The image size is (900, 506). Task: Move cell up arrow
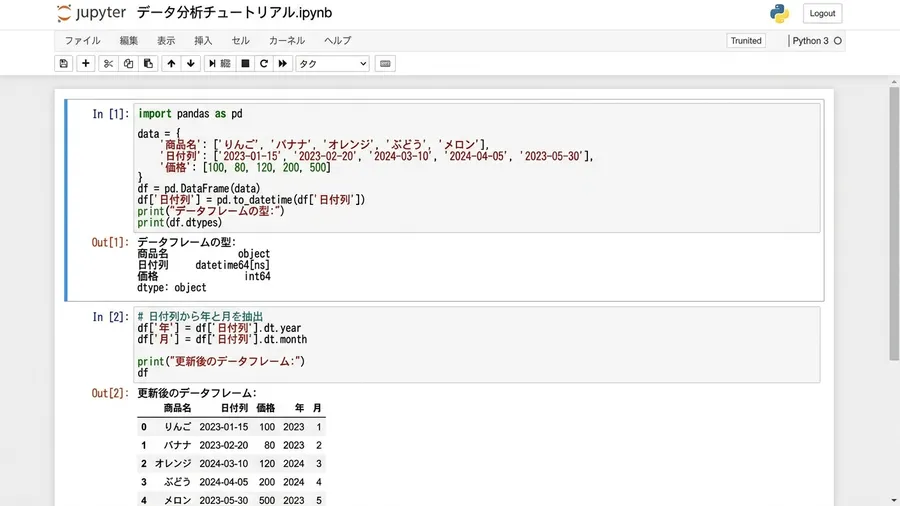171,64
